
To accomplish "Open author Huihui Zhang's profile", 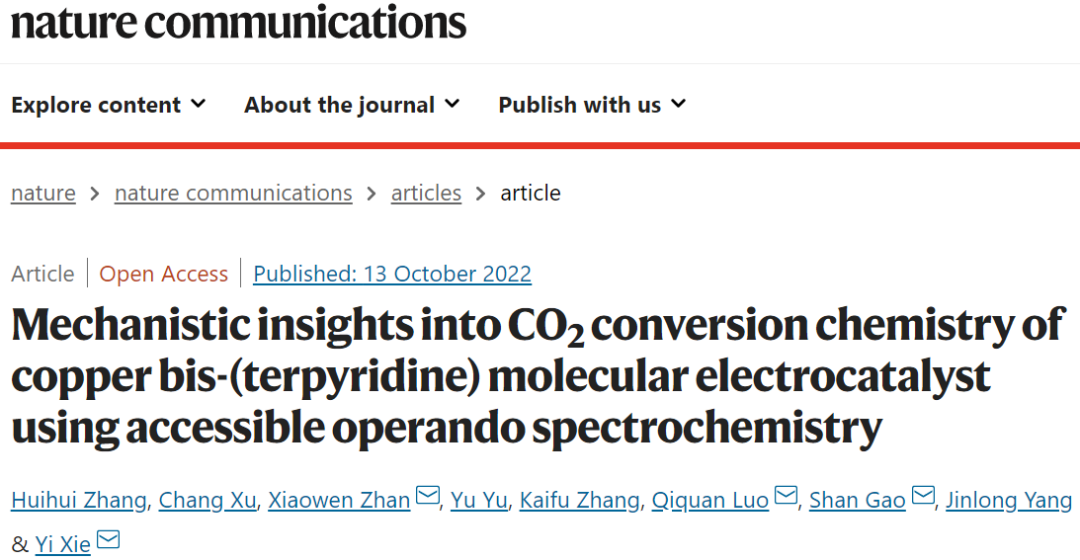I will tap(79, 501).
